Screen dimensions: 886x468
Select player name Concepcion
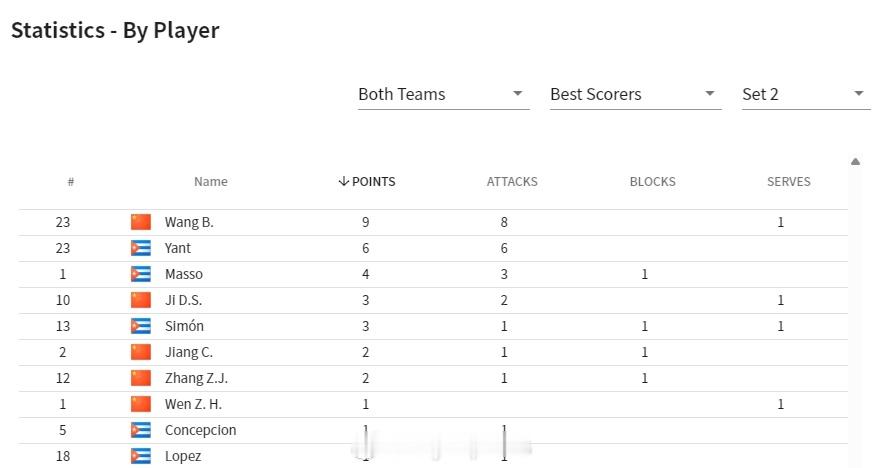pos(201,430)
